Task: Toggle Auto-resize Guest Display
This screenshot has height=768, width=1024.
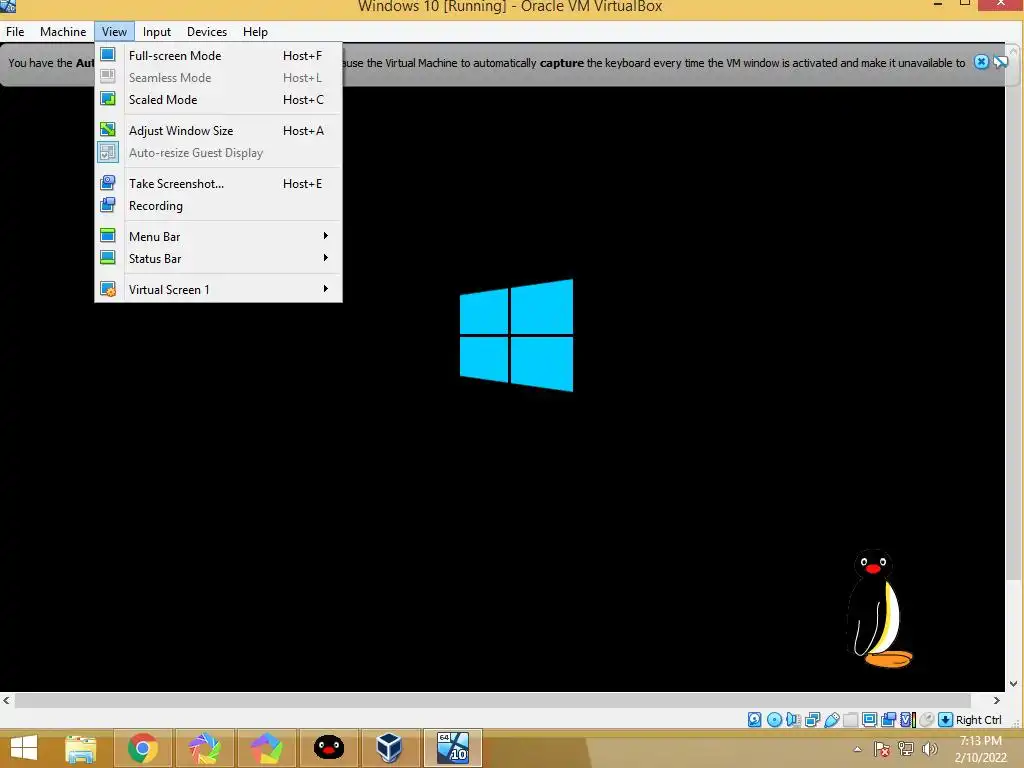Action: pyautogui.click(x=219, y=153)
